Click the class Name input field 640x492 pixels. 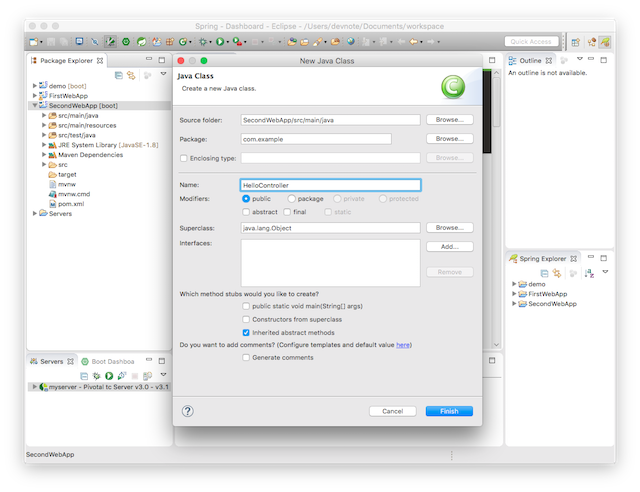point(331,185)
